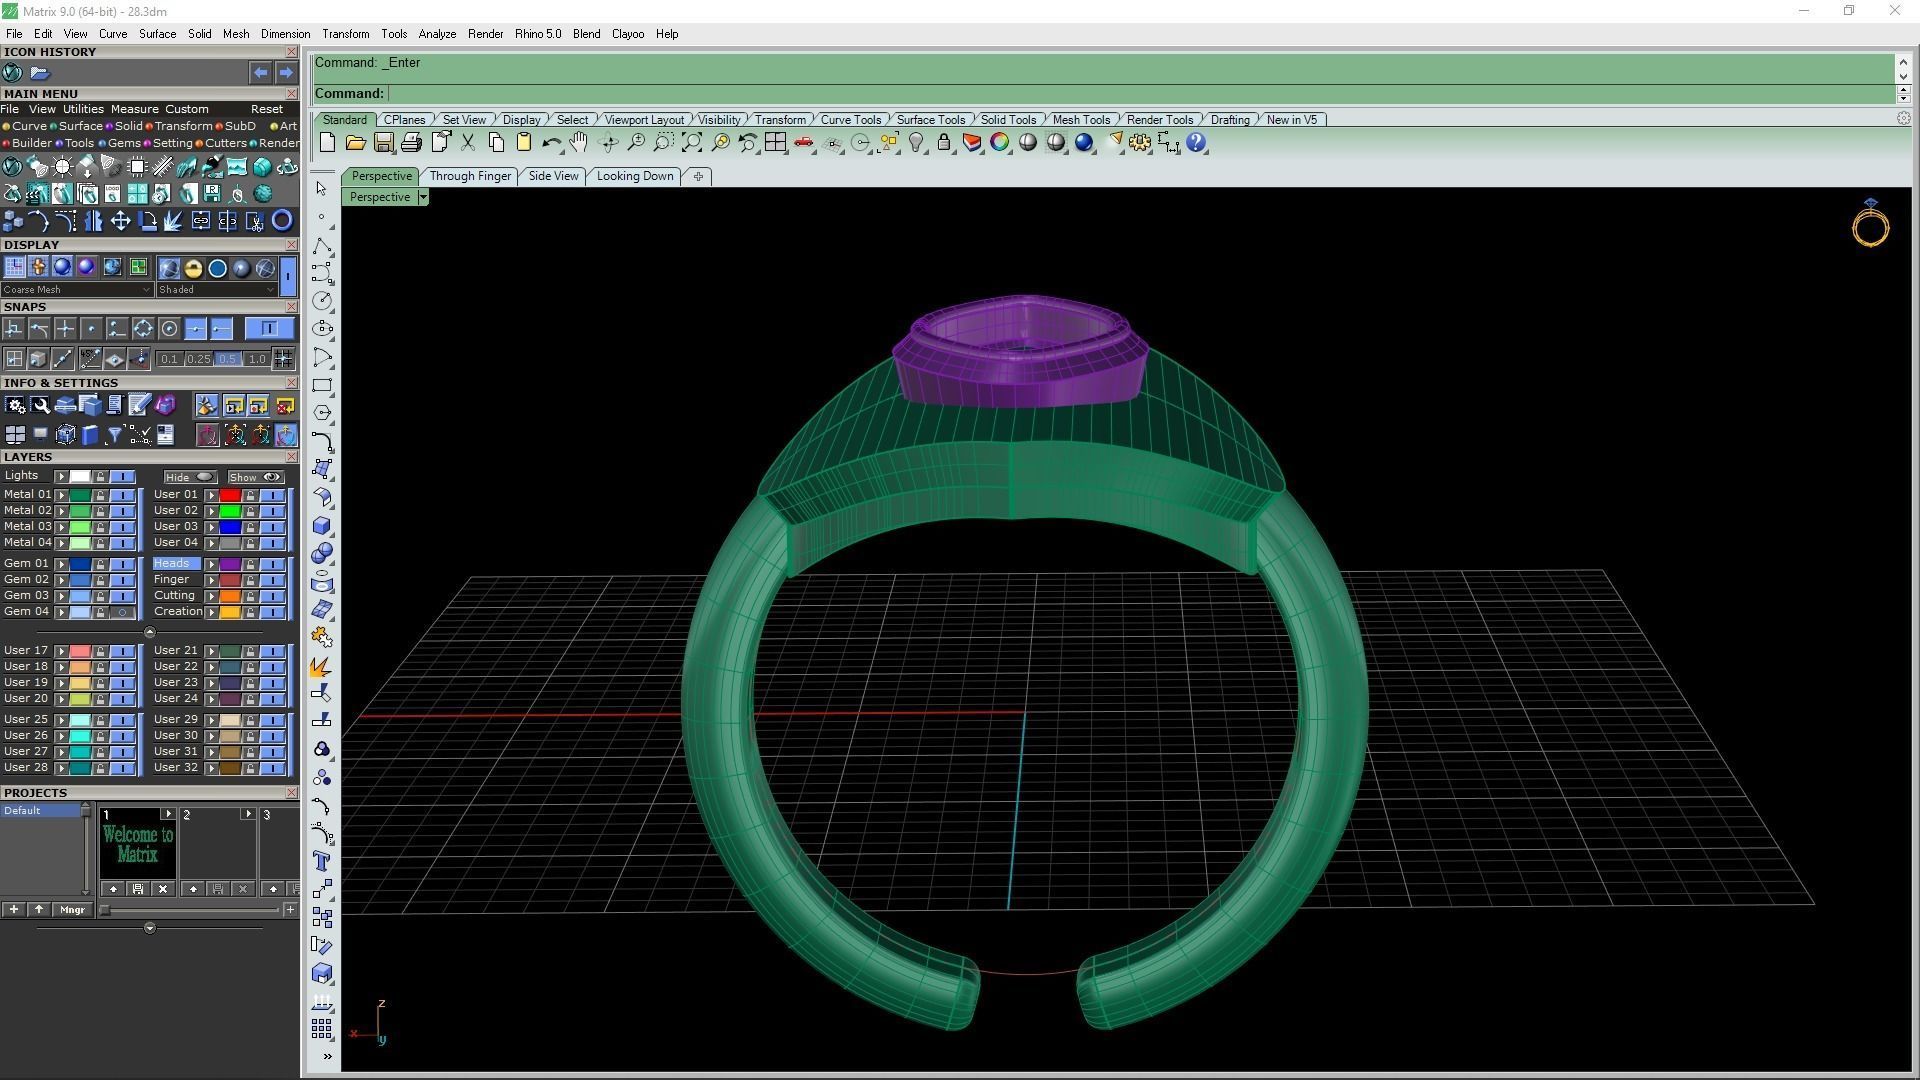
Task: Click the blue ring torus icon in Main Menu
Action: [x=282, y=221]
